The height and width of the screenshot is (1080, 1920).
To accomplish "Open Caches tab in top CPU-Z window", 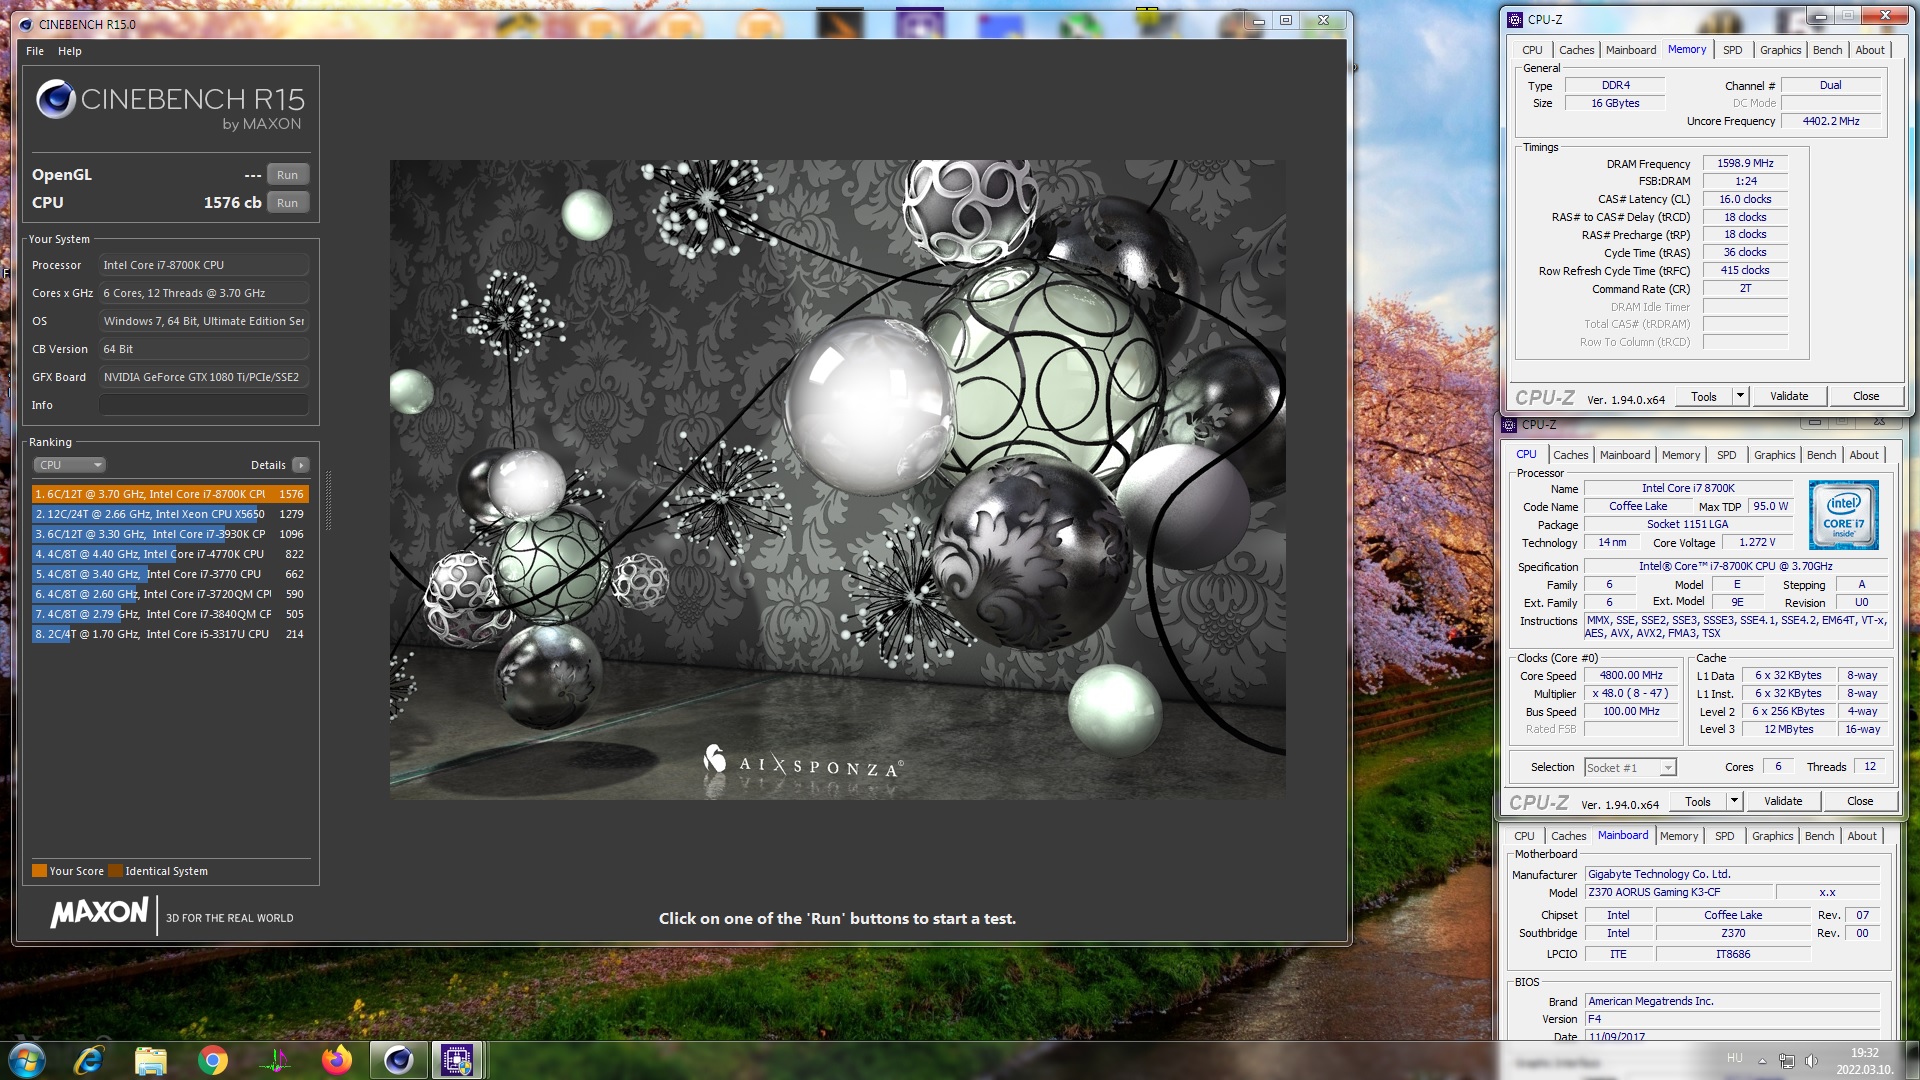I will 1577,50.
